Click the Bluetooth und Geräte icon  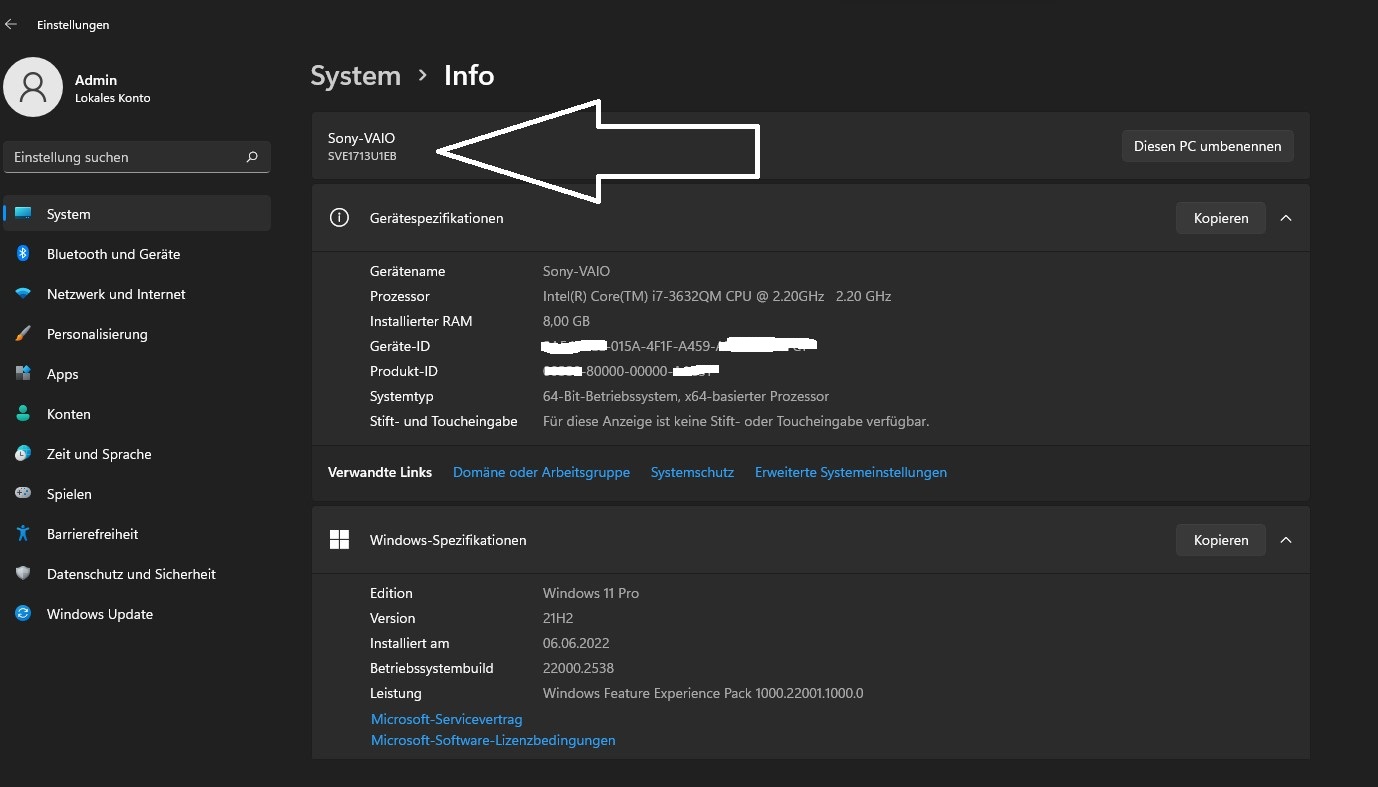click(23, 254)
